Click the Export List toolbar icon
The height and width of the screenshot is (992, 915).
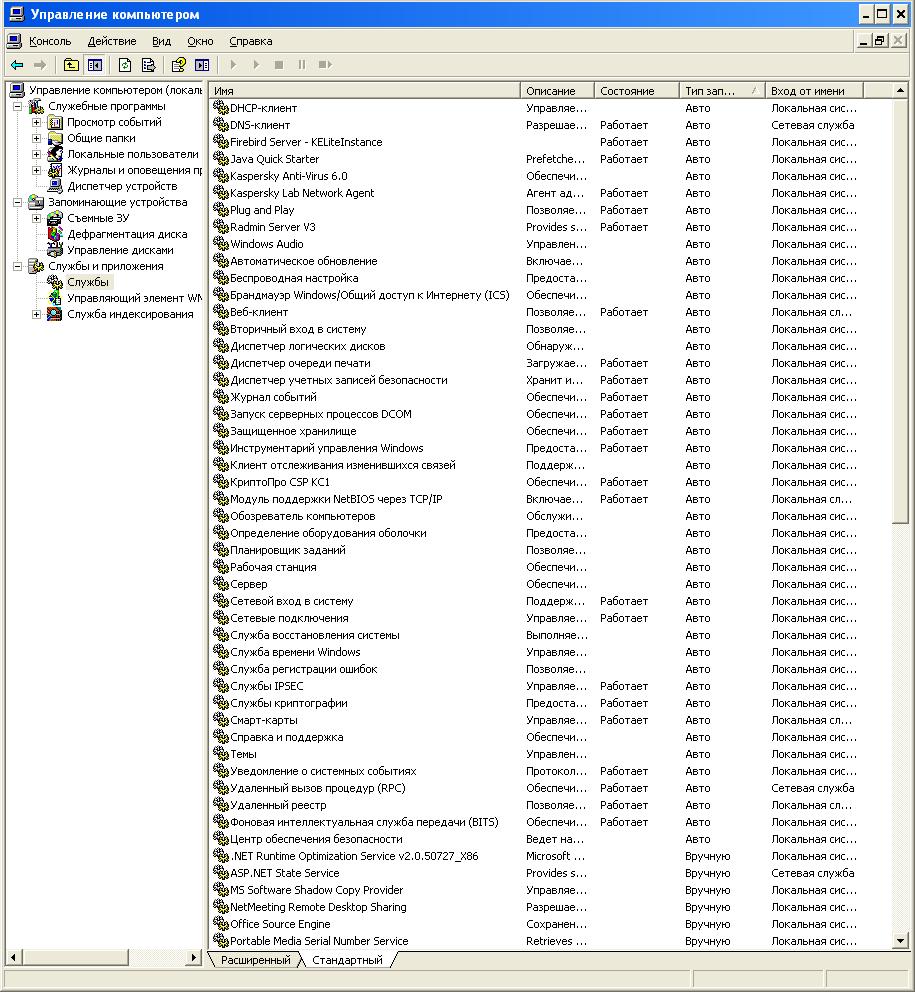point(149,65)
